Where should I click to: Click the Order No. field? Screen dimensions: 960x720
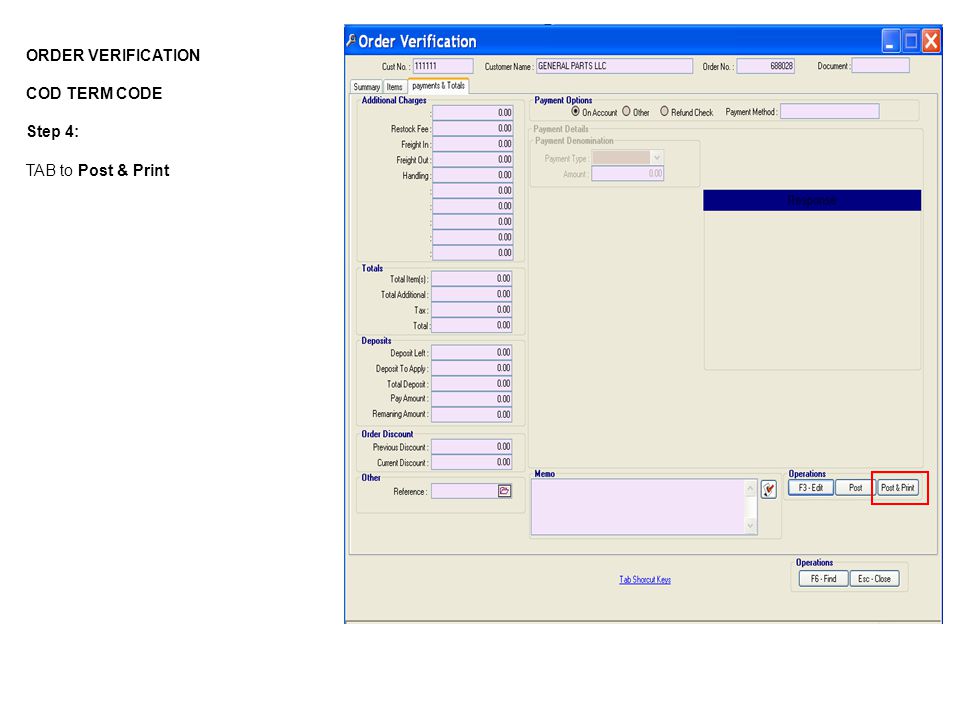(x=765, y=66)
